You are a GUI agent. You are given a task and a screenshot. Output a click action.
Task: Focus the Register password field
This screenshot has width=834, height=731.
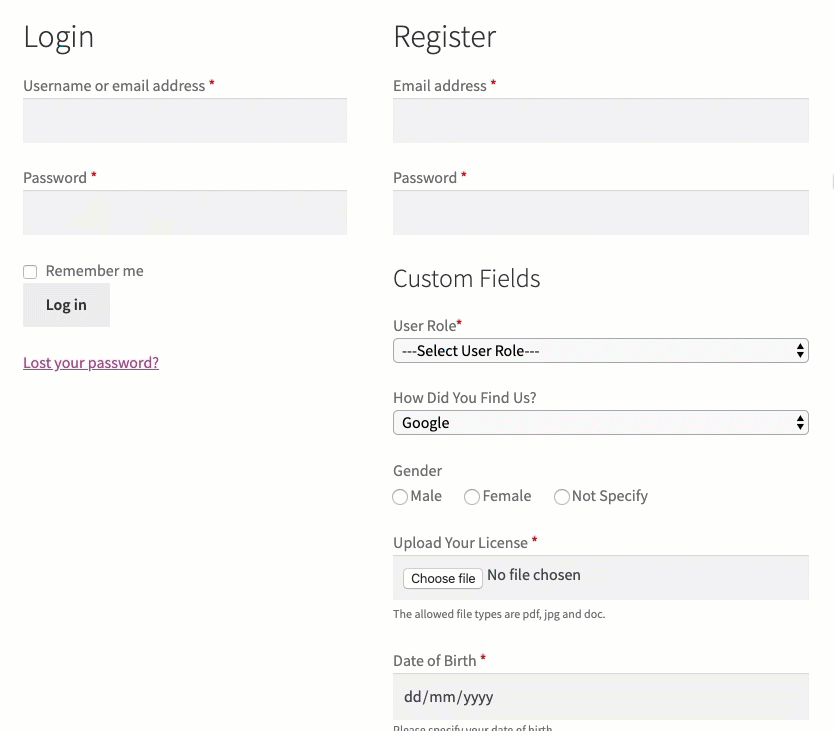click(x=600, y=212)
